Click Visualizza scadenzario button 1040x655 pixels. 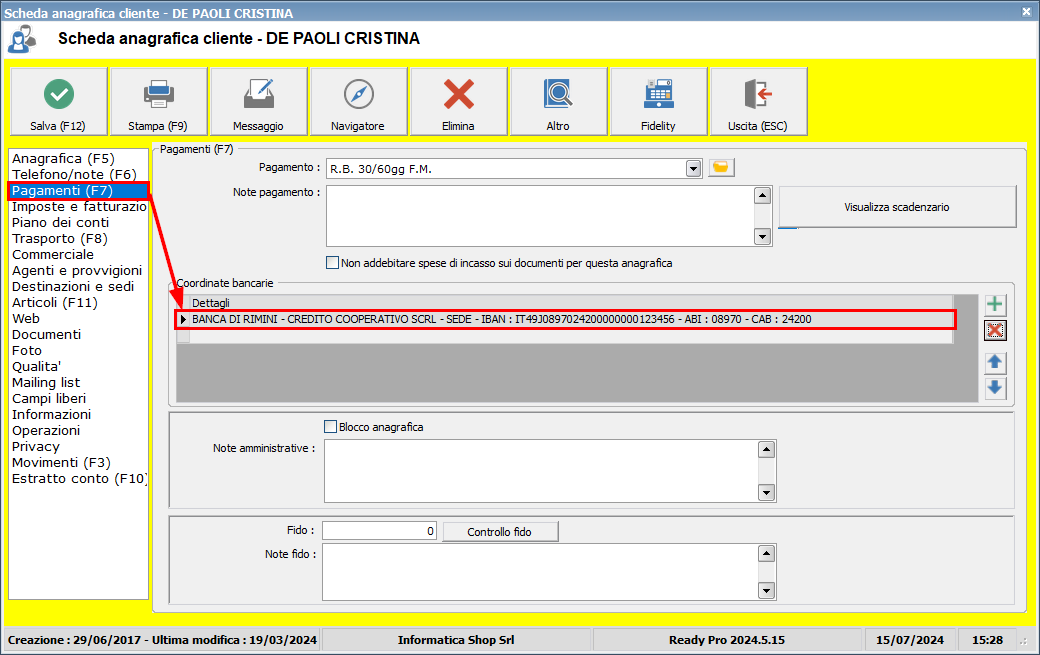[897, 207]
